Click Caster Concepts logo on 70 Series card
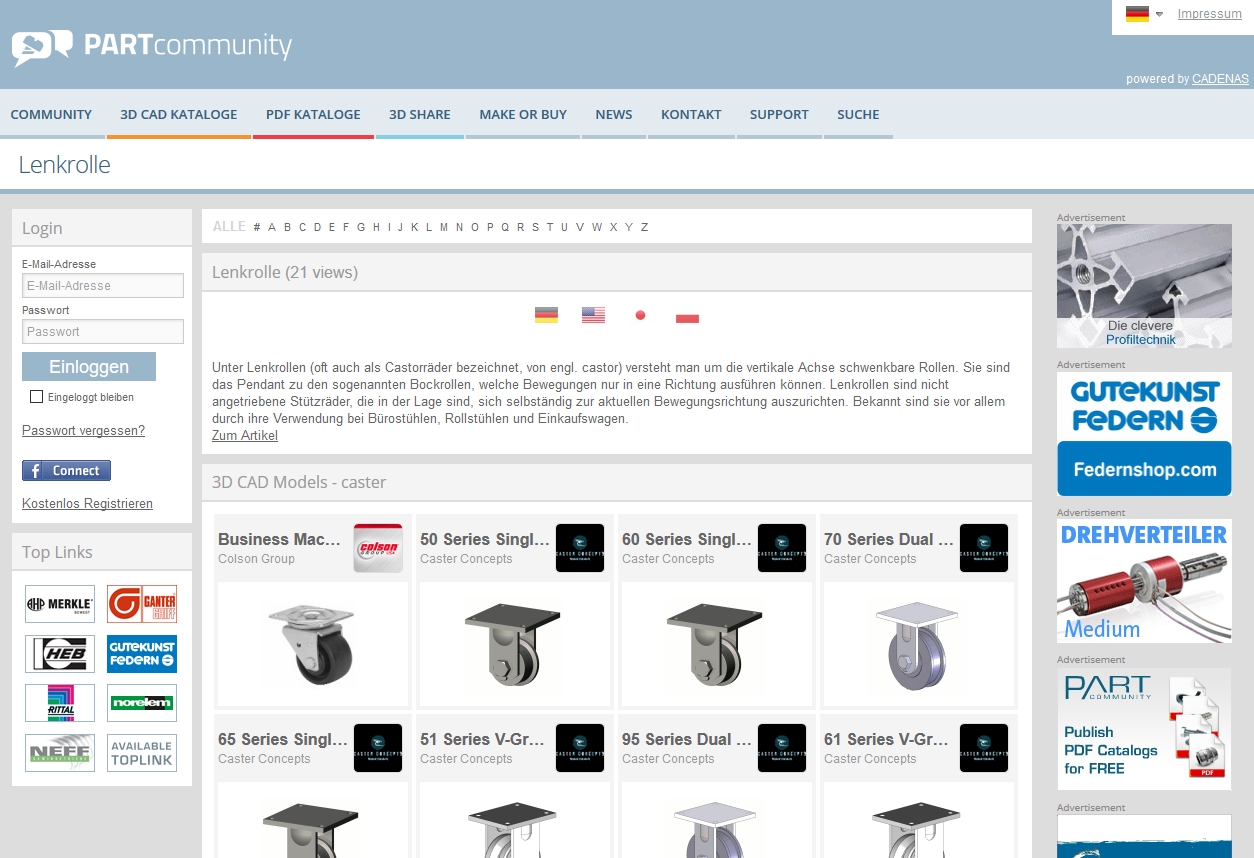This screenshot has width=1254, height=858. [984, 548]
